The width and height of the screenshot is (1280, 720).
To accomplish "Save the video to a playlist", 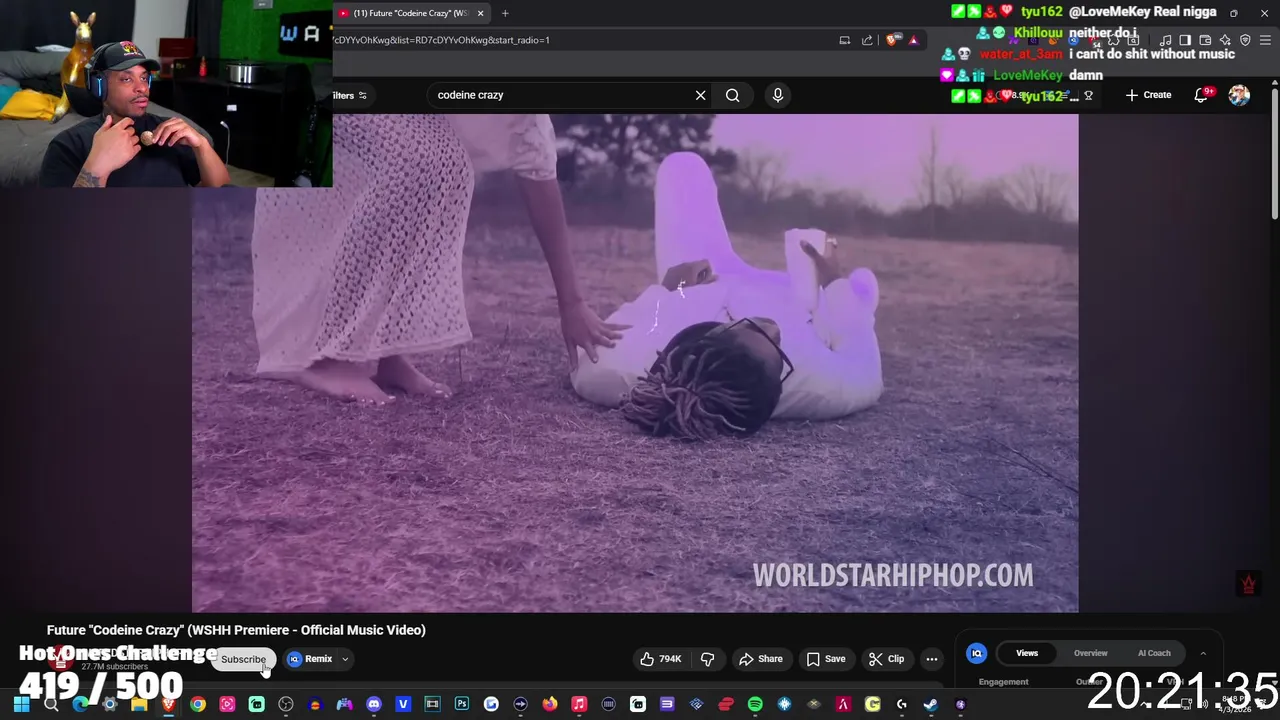I will 826,659.
